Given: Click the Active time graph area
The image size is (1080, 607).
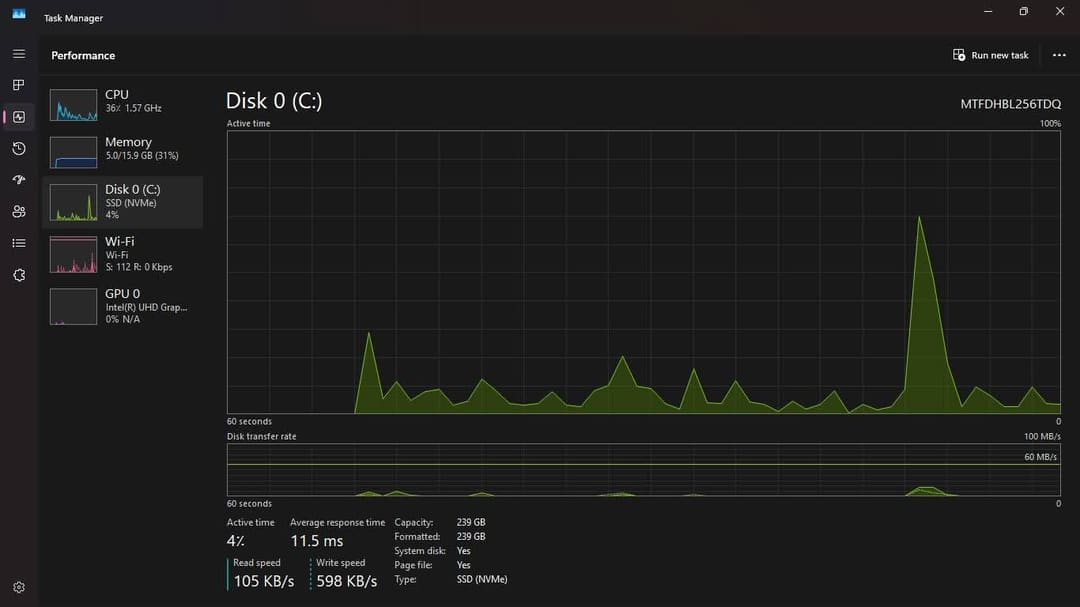Looking at the screenshot, I should pos(644,272).
